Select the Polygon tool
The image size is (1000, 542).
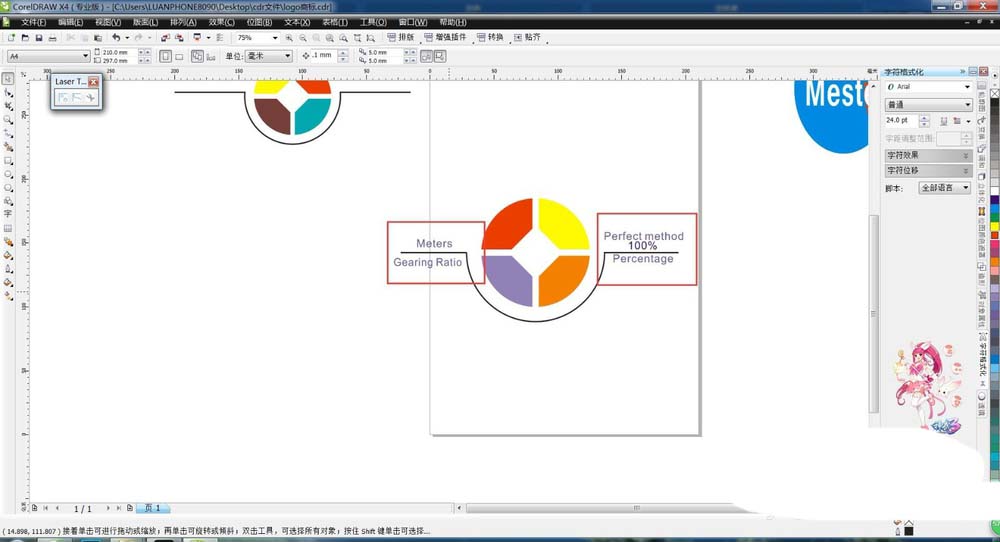(8, 187)
